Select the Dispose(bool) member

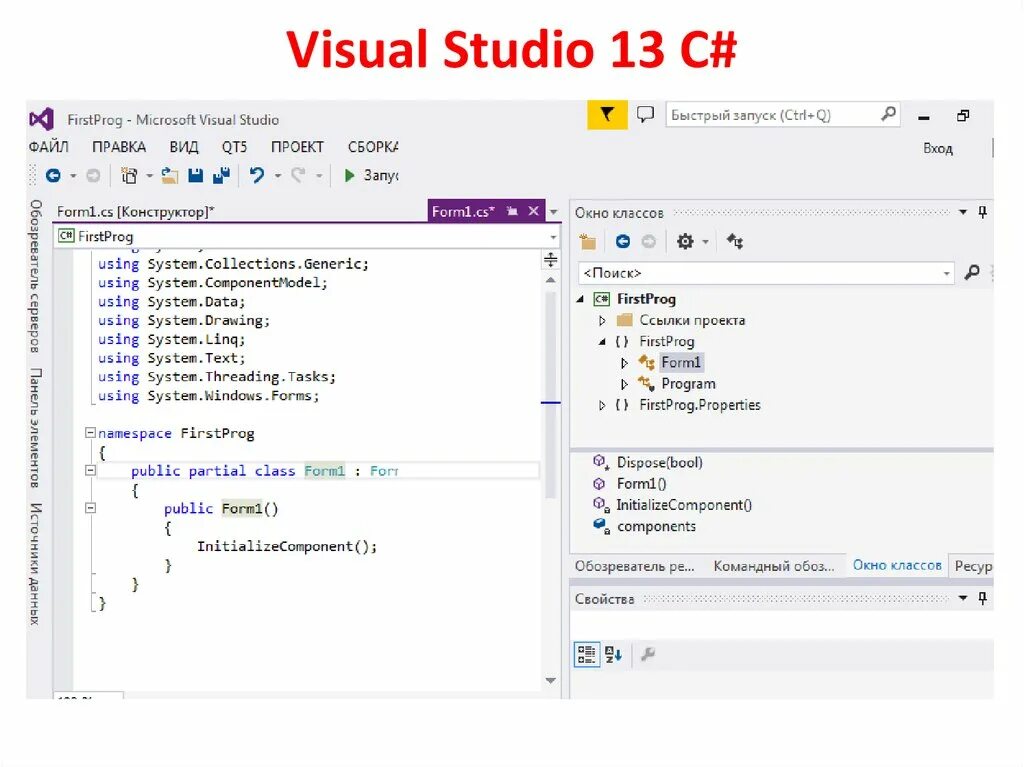click(660, 463)
